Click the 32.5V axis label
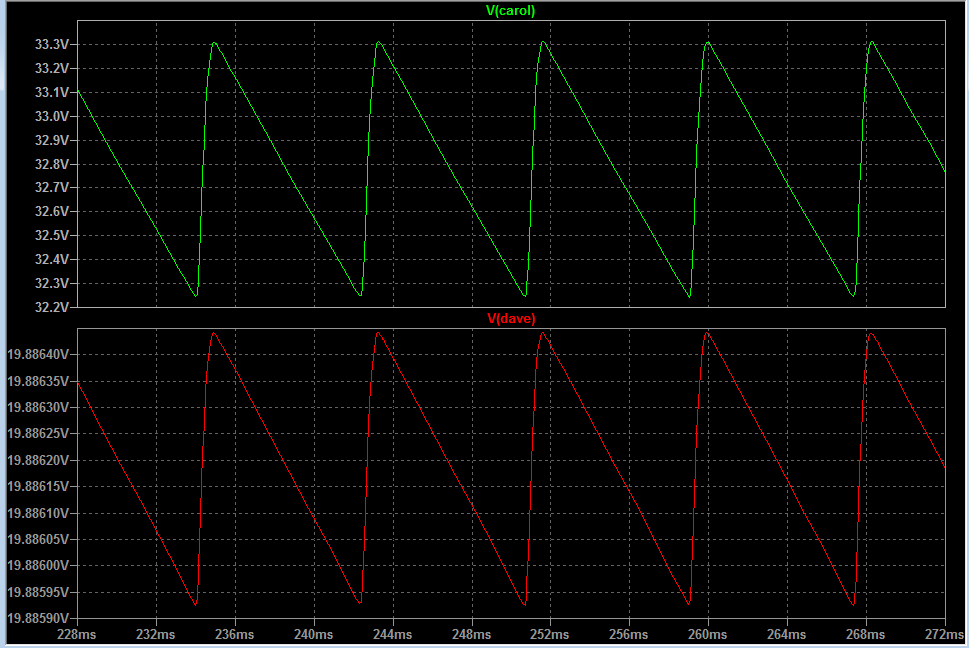The image size is (969, 648). point(52,236)
